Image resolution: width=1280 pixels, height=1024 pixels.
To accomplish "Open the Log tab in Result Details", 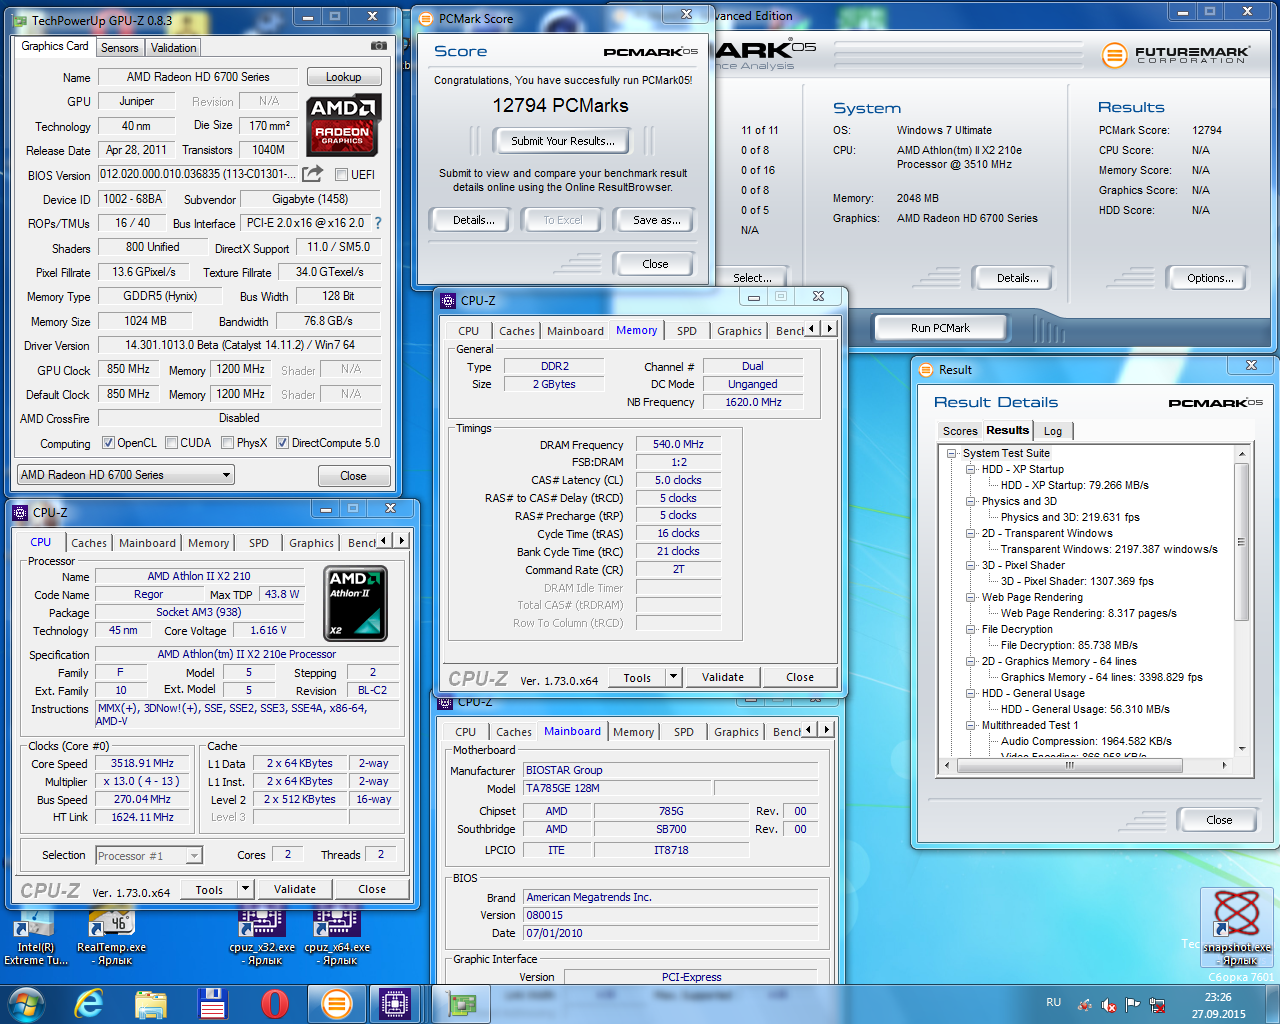I will pyautogui.click(x=1053, y=431).
